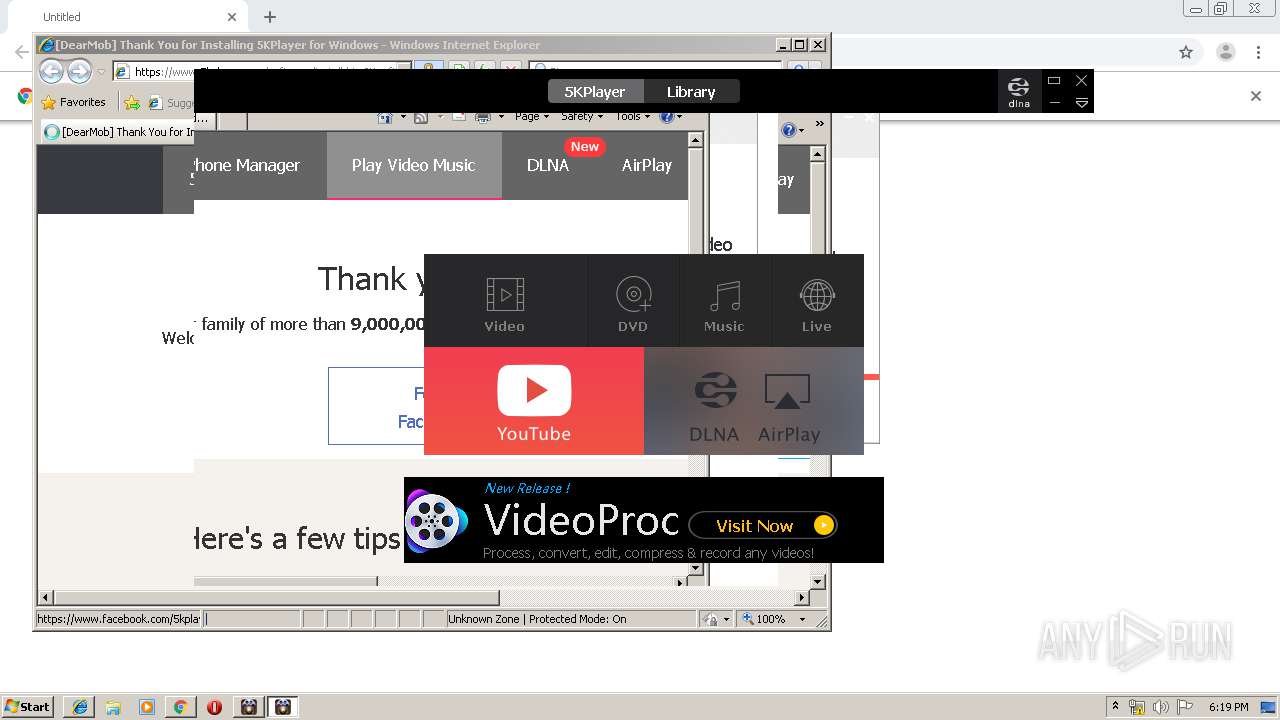The width and height of the screenshot is (1280, 720).
Task: Select the DLNA tab on the webpage
Action: tap(548, 165)
